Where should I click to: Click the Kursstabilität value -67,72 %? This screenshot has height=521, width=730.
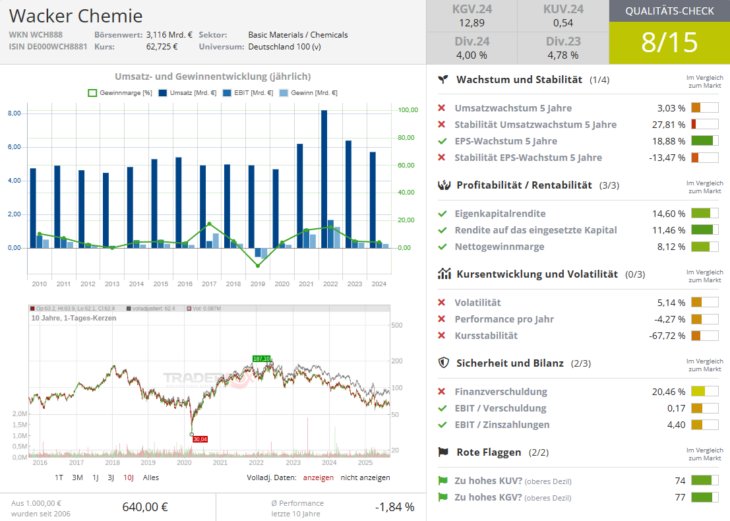click(667, 336)
